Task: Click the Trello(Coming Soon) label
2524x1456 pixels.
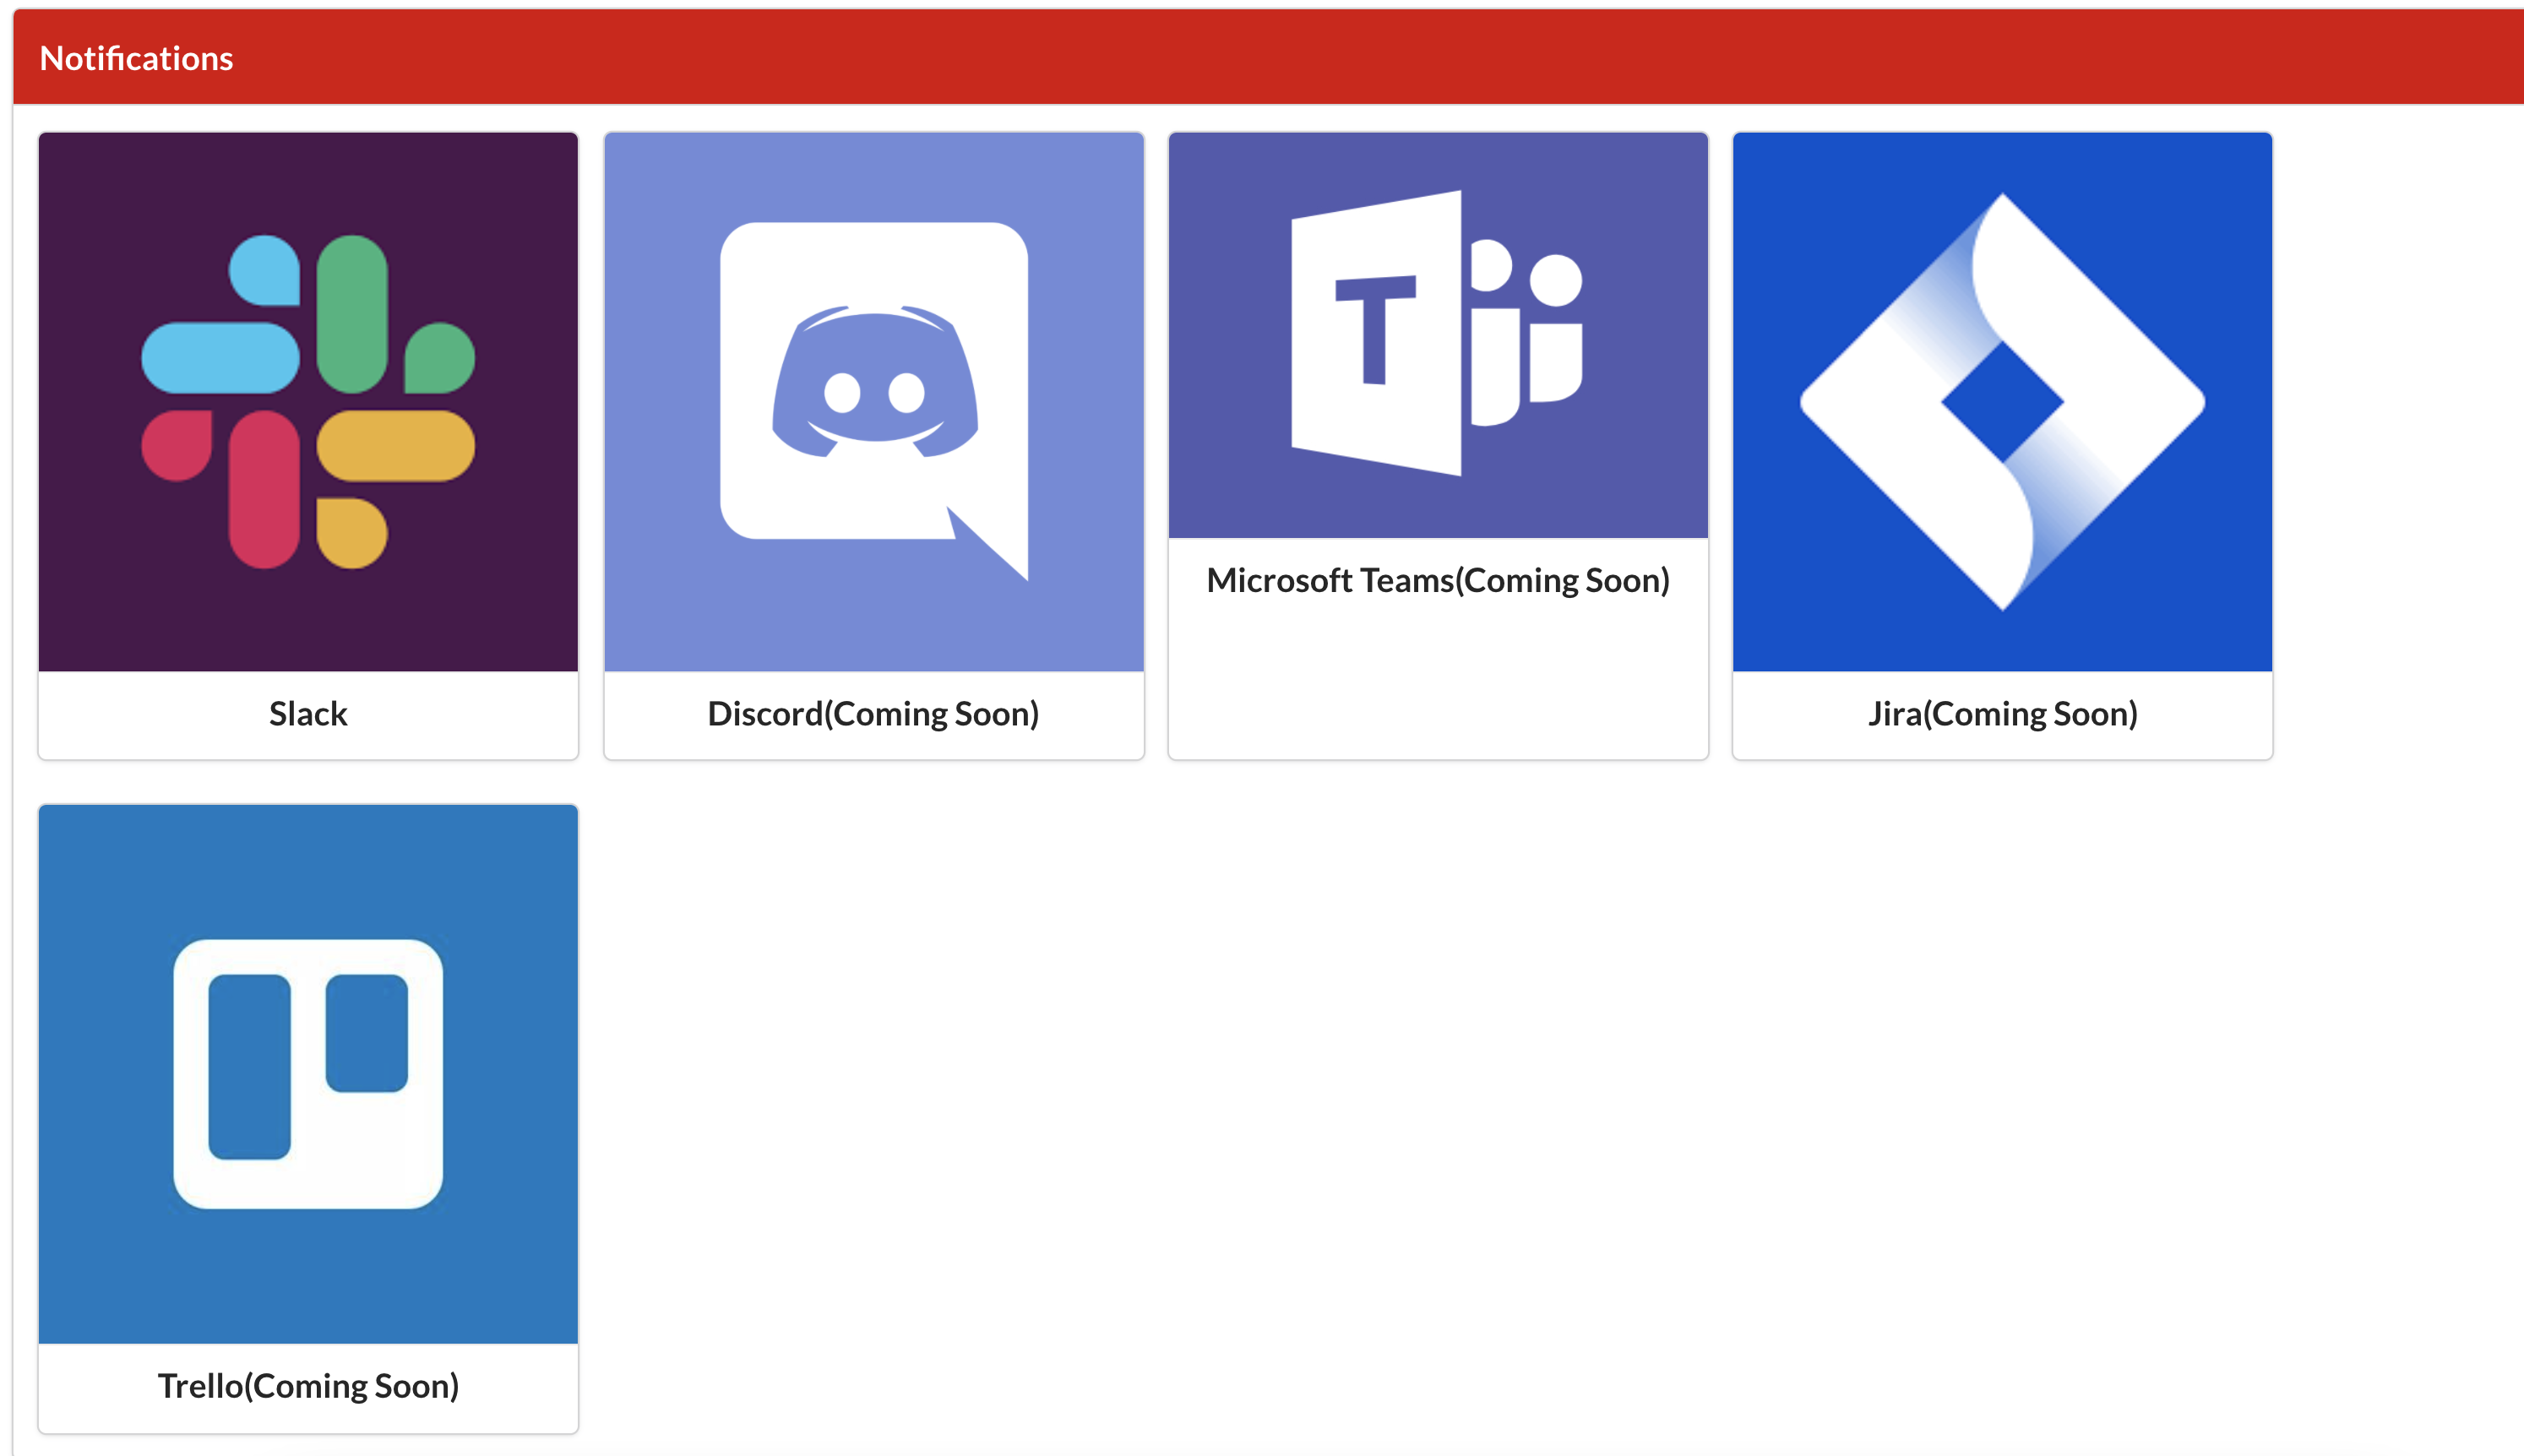Action: click(x=308, y=1386)
